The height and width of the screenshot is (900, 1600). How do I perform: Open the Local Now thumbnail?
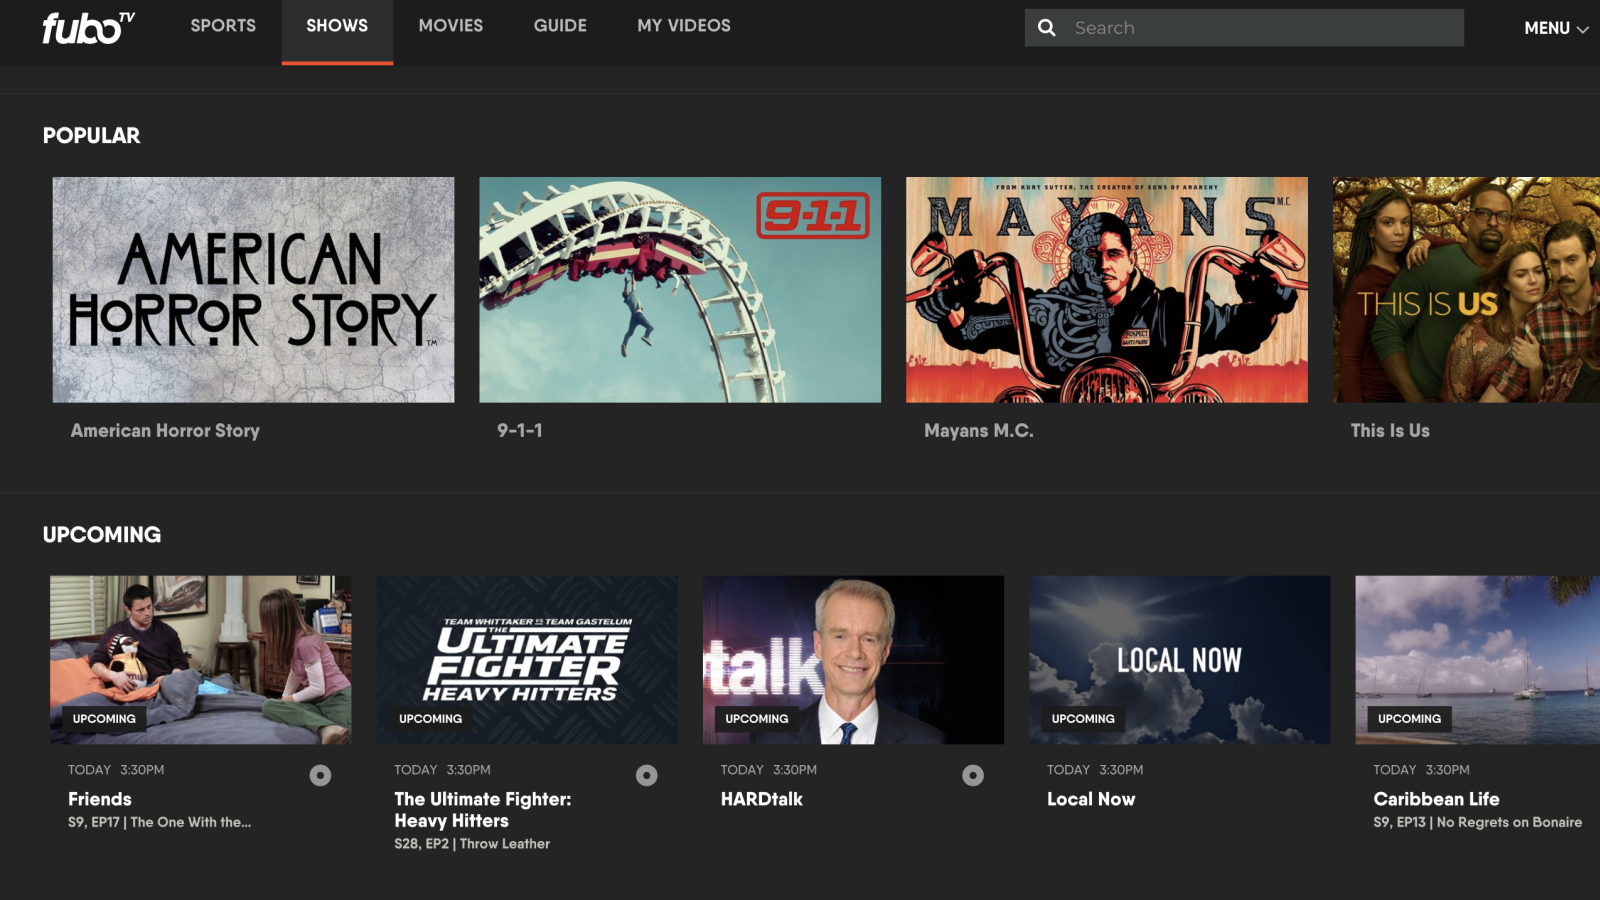pyautogui.click(x=1180, y=660)
